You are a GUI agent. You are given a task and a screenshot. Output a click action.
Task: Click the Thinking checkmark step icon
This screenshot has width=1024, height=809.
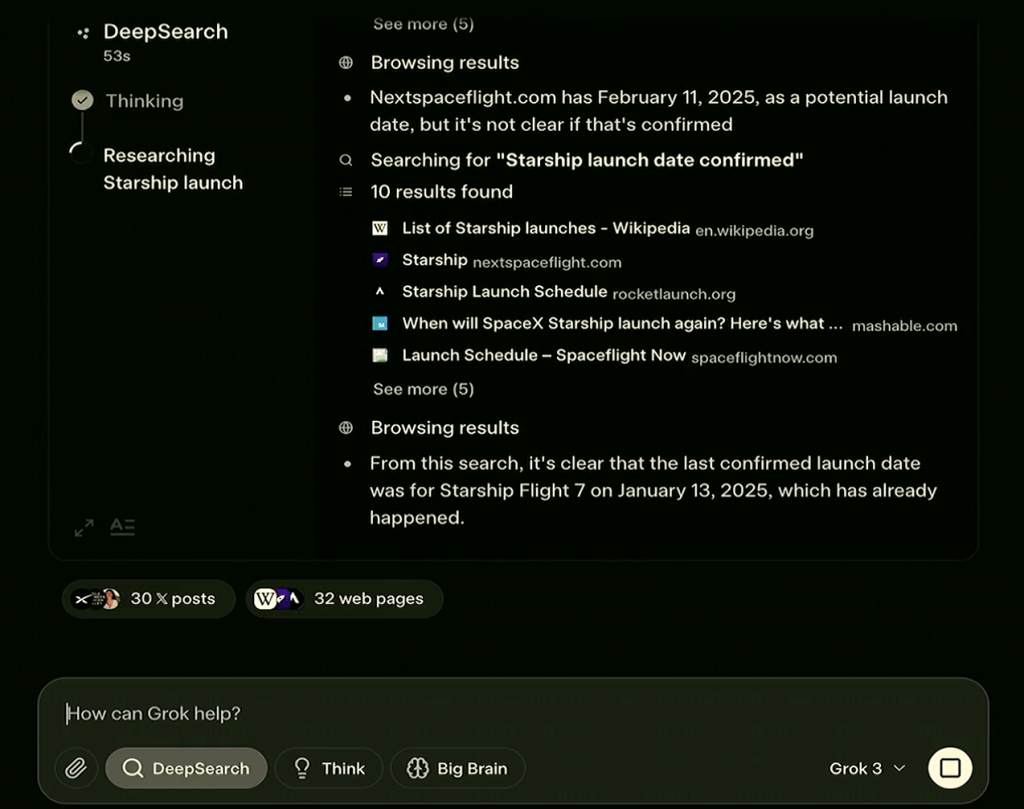[83, 101]
